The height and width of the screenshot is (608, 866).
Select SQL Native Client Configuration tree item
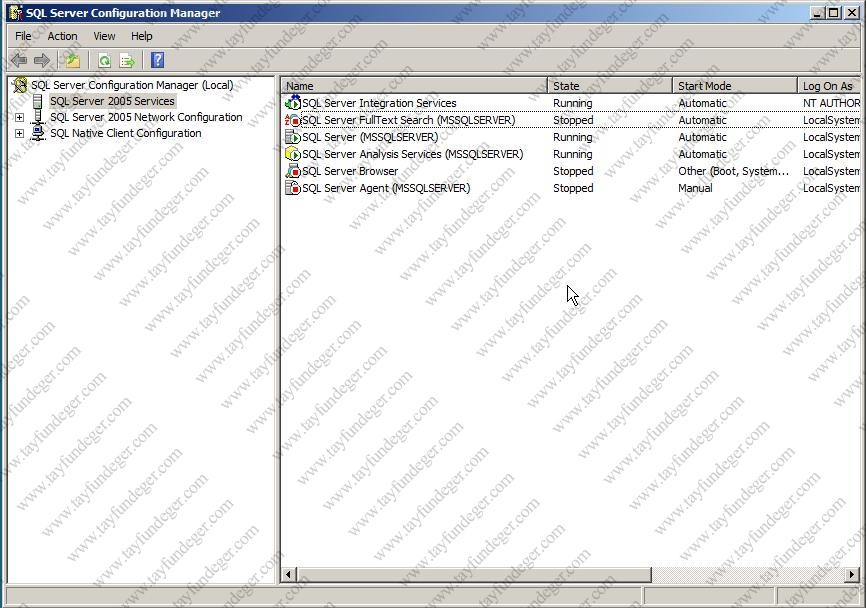tap(125, 133)
